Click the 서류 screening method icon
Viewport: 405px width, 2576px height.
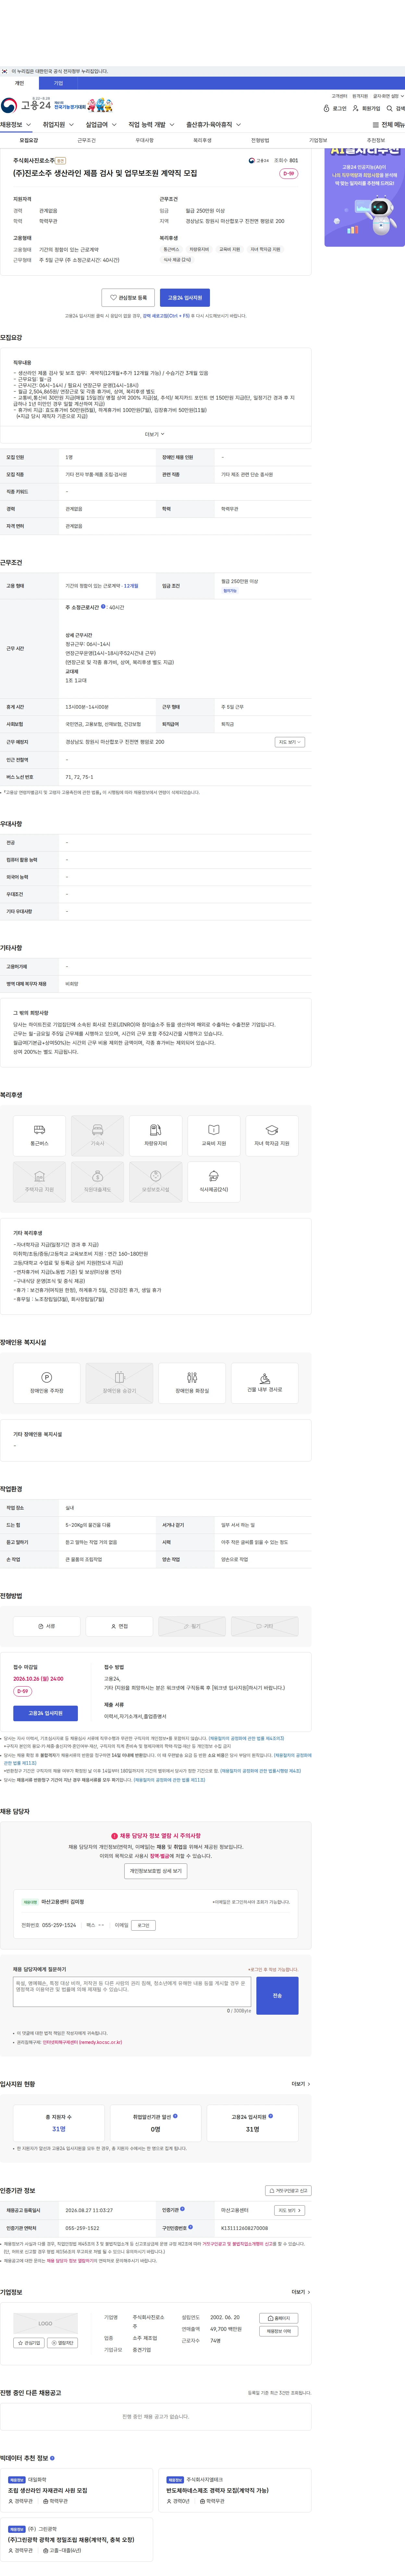[x=46, y=1626]
